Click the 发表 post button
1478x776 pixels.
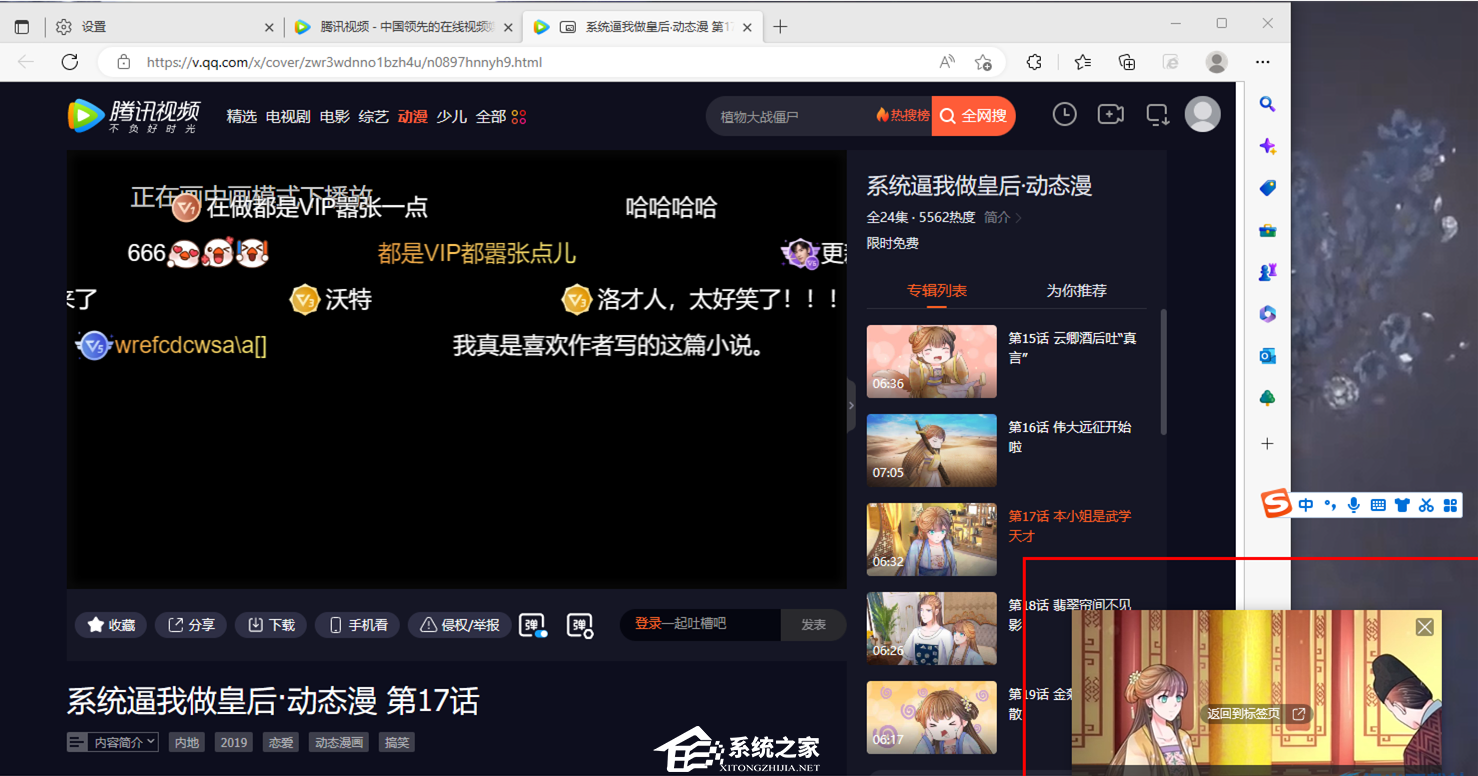pos(814,625)
